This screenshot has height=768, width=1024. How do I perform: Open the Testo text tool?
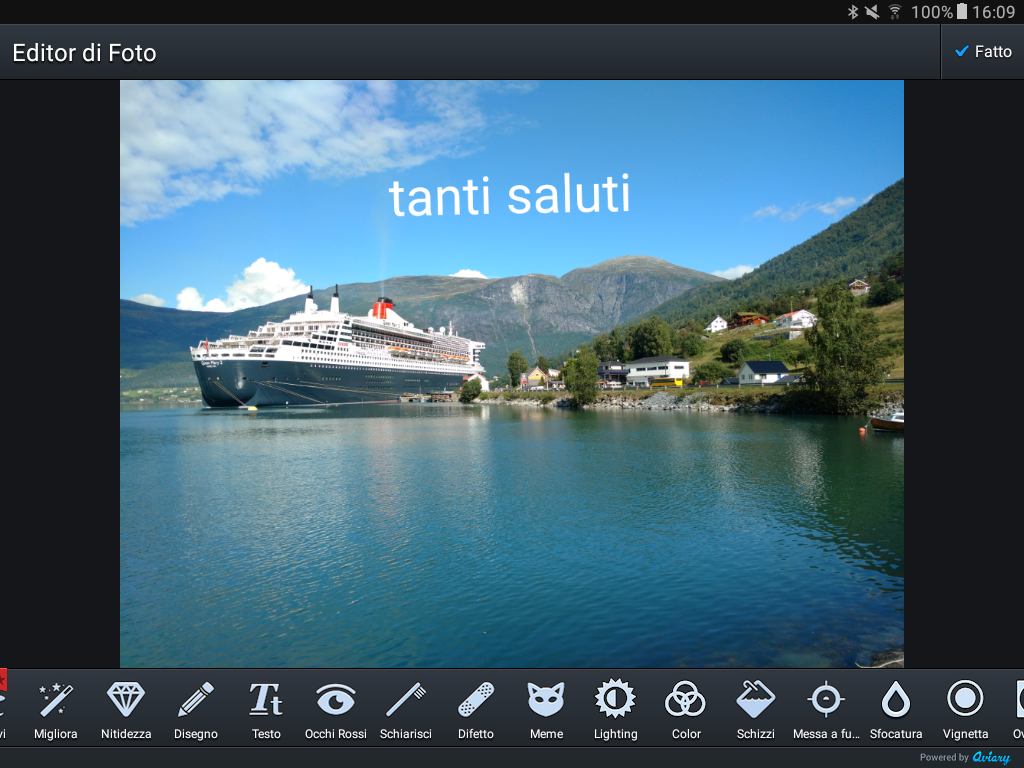266,710
